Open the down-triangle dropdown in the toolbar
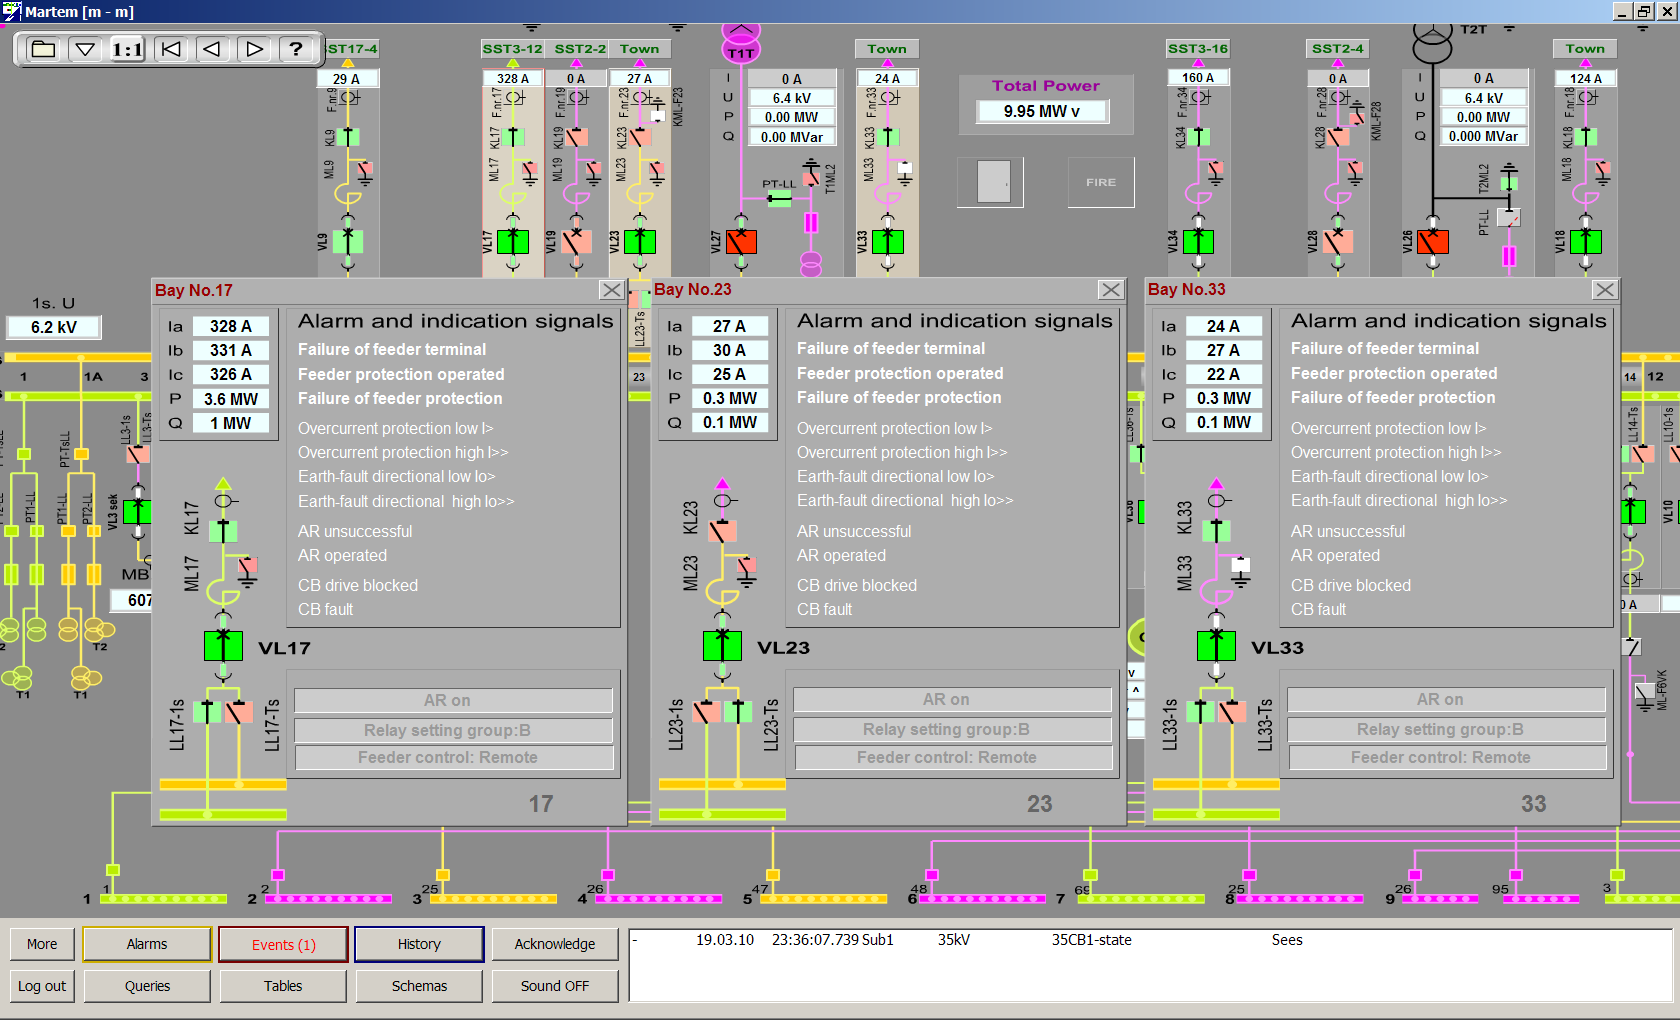This screenshot has height=1020, width=1680. [x=85, y=49]
